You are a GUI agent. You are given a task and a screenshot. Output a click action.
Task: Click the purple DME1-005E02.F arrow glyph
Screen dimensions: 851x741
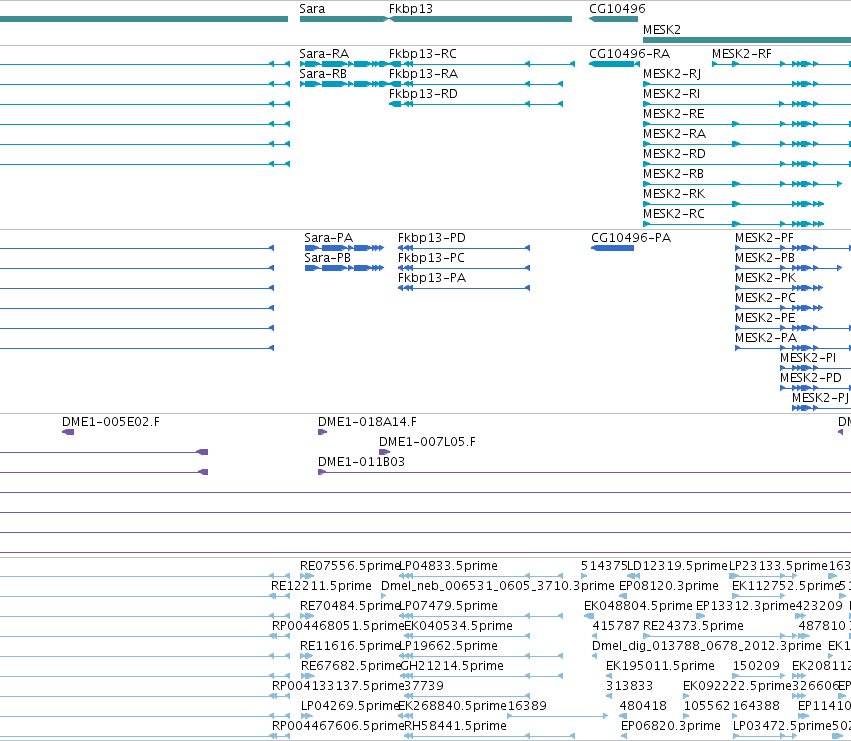[x=68, y=432]
